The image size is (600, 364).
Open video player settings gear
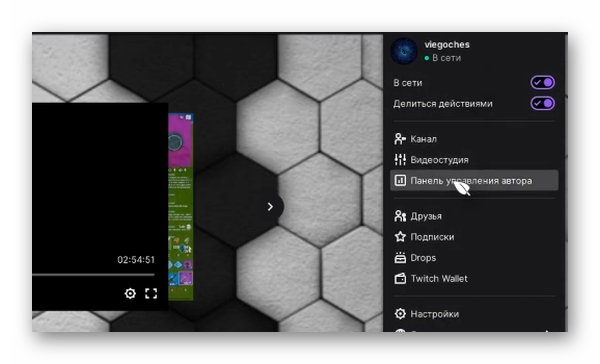(x=130, y=293)
